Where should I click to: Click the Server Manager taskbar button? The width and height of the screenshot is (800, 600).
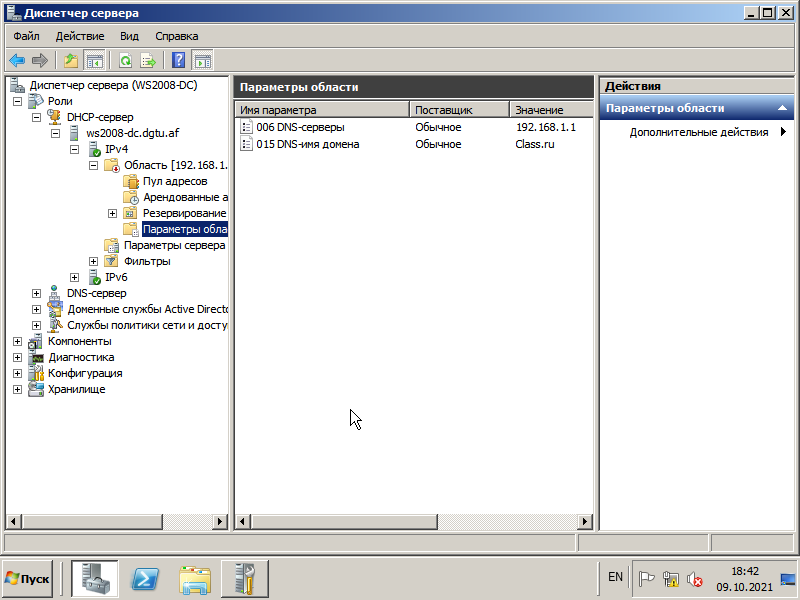[x=95, y=579]
